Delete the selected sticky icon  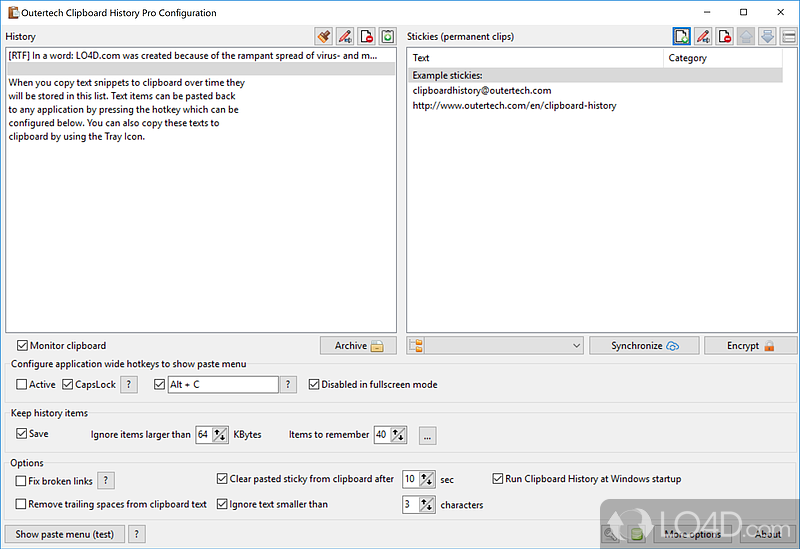[x=724, y=36]
